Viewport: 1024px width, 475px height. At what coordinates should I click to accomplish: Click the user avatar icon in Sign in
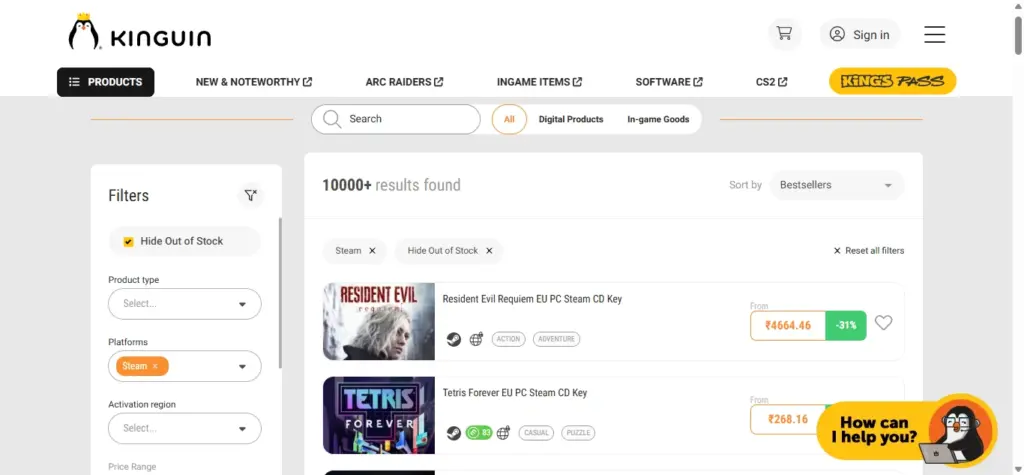tap(837, 34)
